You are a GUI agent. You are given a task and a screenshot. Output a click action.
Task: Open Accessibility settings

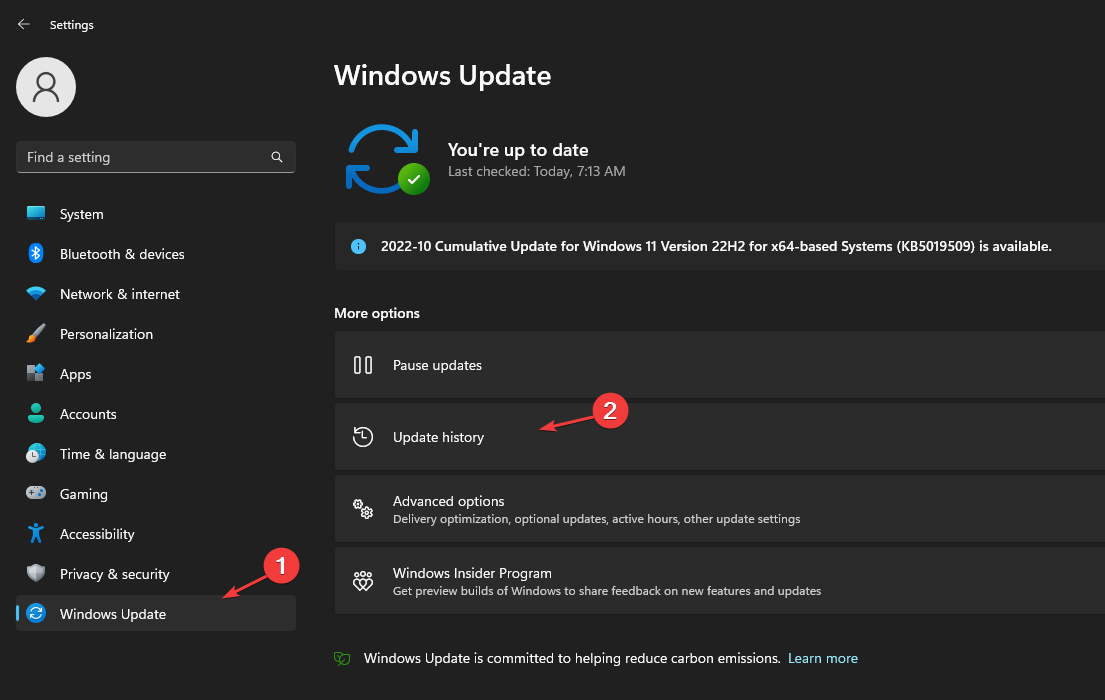pos(156,534)
